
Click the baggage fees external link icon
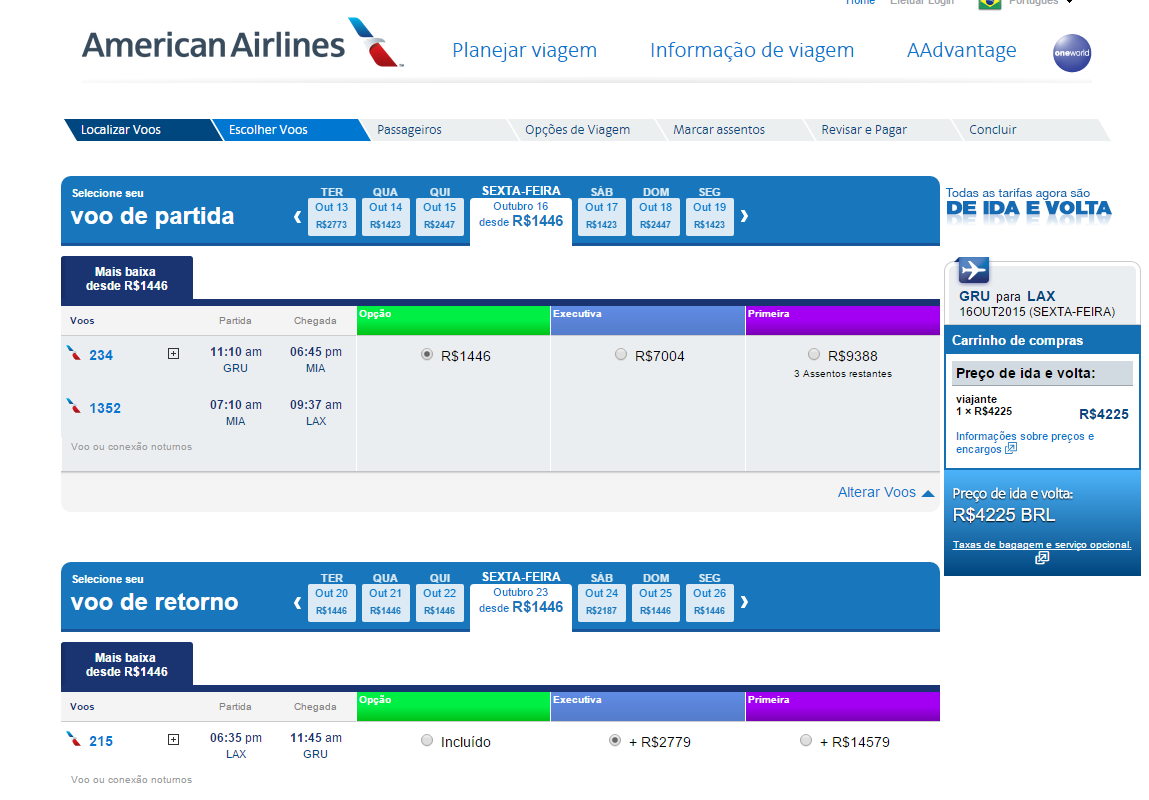1041,558
